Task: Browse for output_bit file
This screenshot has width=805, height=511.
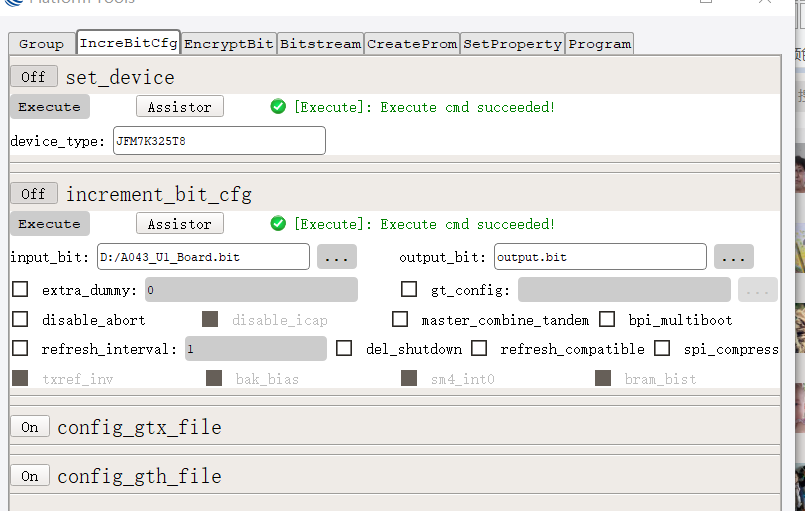Action: (x=734, y=257)
